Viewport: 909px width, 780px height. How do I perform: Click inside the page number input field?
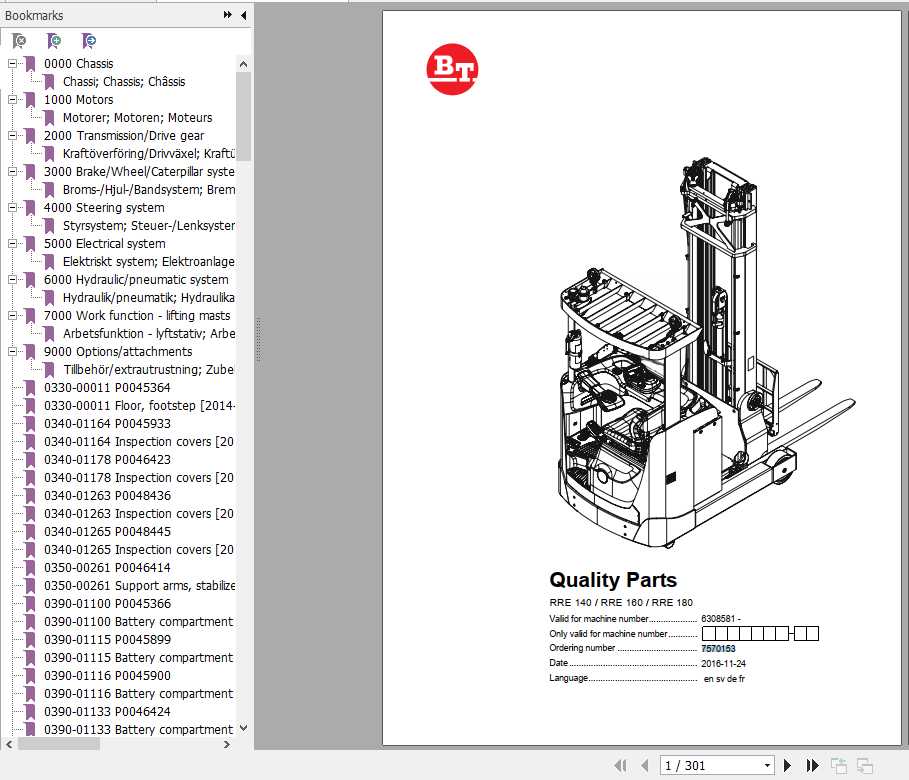pos(700,765)
